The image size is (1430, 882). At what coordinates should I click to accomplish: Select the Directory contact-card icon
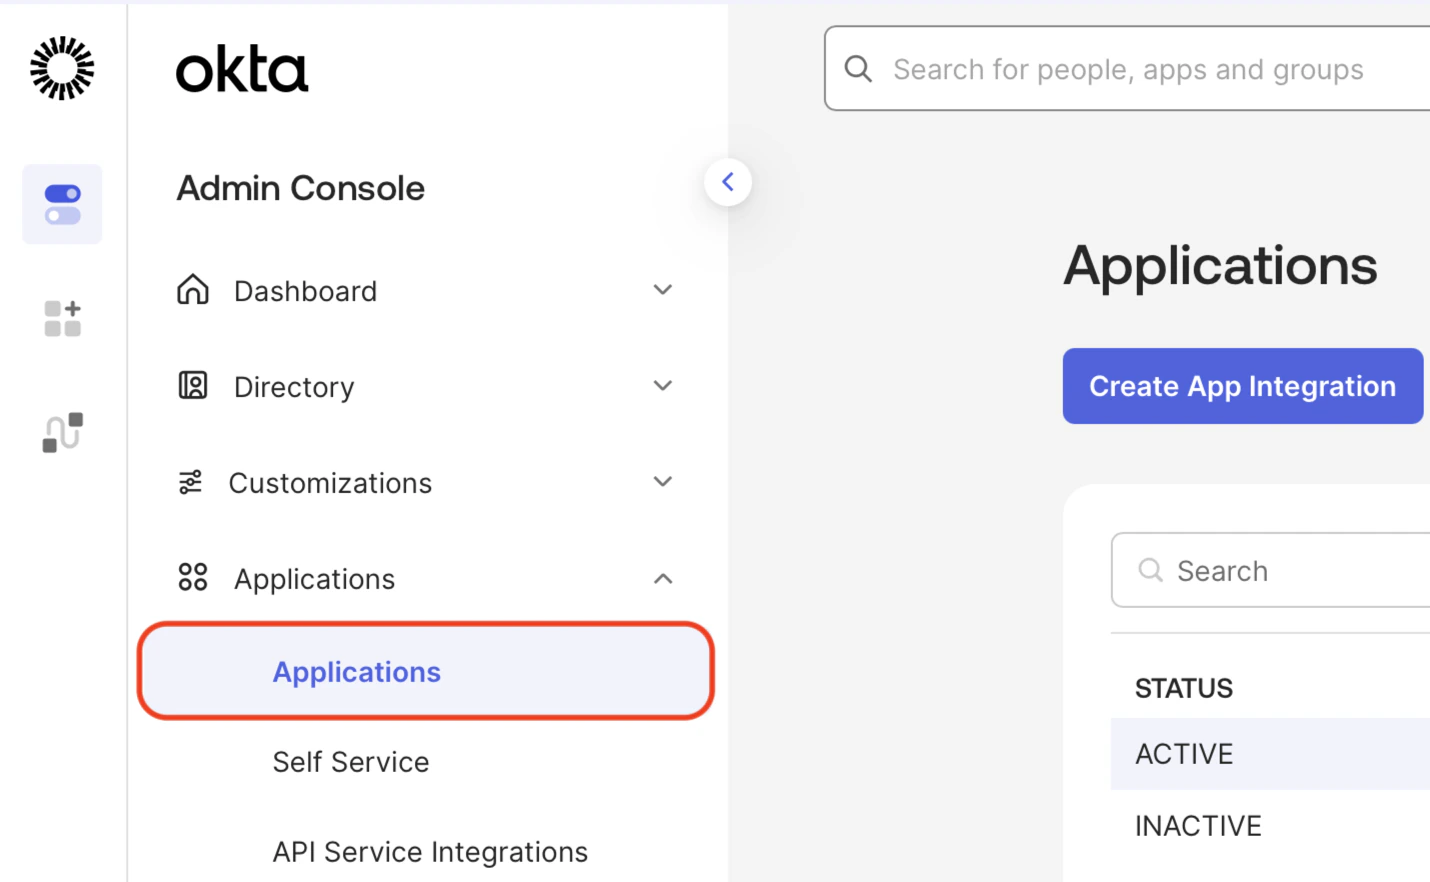192,385
